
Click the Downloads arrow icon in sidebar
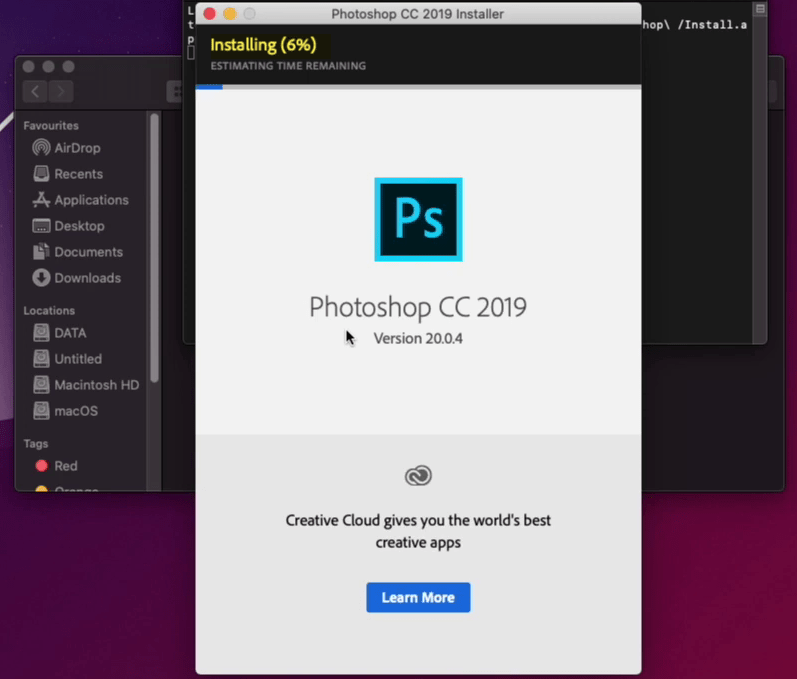pos(41,278)
